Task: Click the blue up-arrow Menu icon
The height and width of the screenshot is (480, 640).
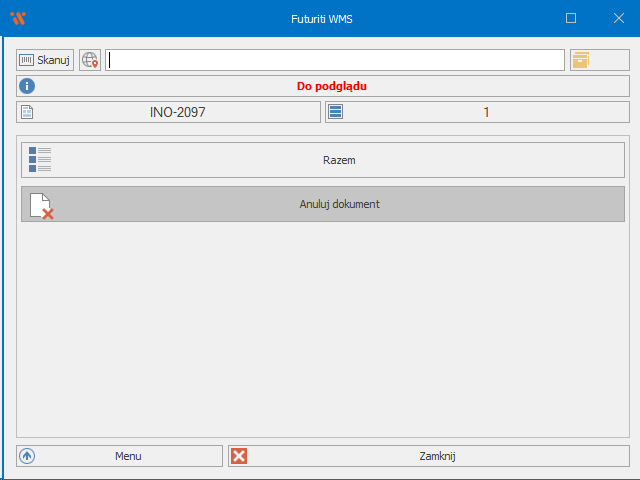Action: (x=28, y=456)
